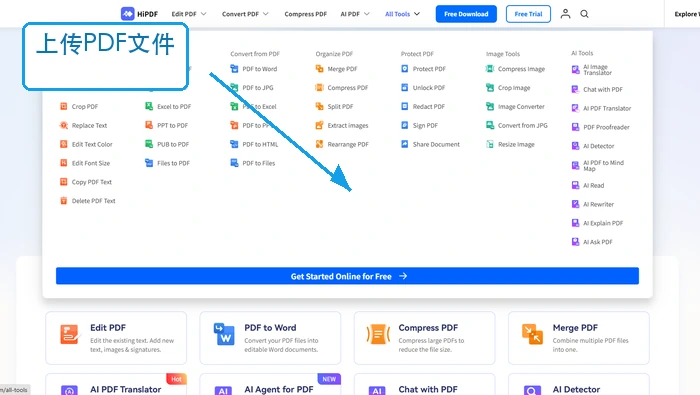
Task: Open the PDF to HTML link
Action: tap(260, 144)
